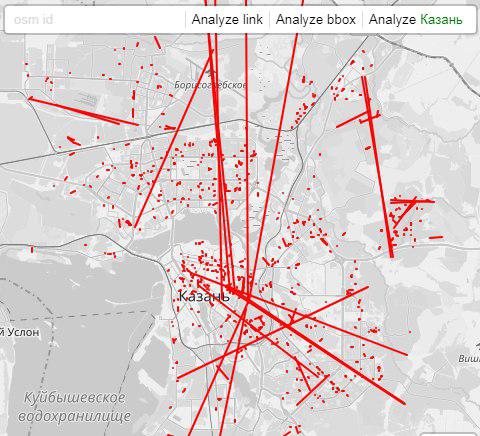Click the Analyze link button

pos(227,19)
